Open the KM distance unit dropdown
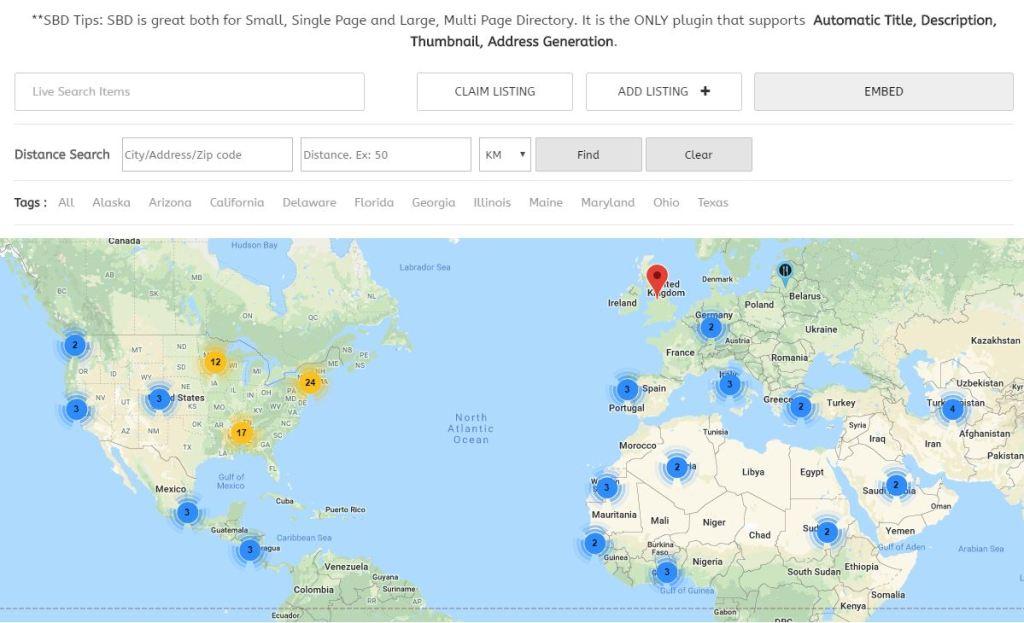This screenshot has width=1024, height=623. [x=505, y=155]
